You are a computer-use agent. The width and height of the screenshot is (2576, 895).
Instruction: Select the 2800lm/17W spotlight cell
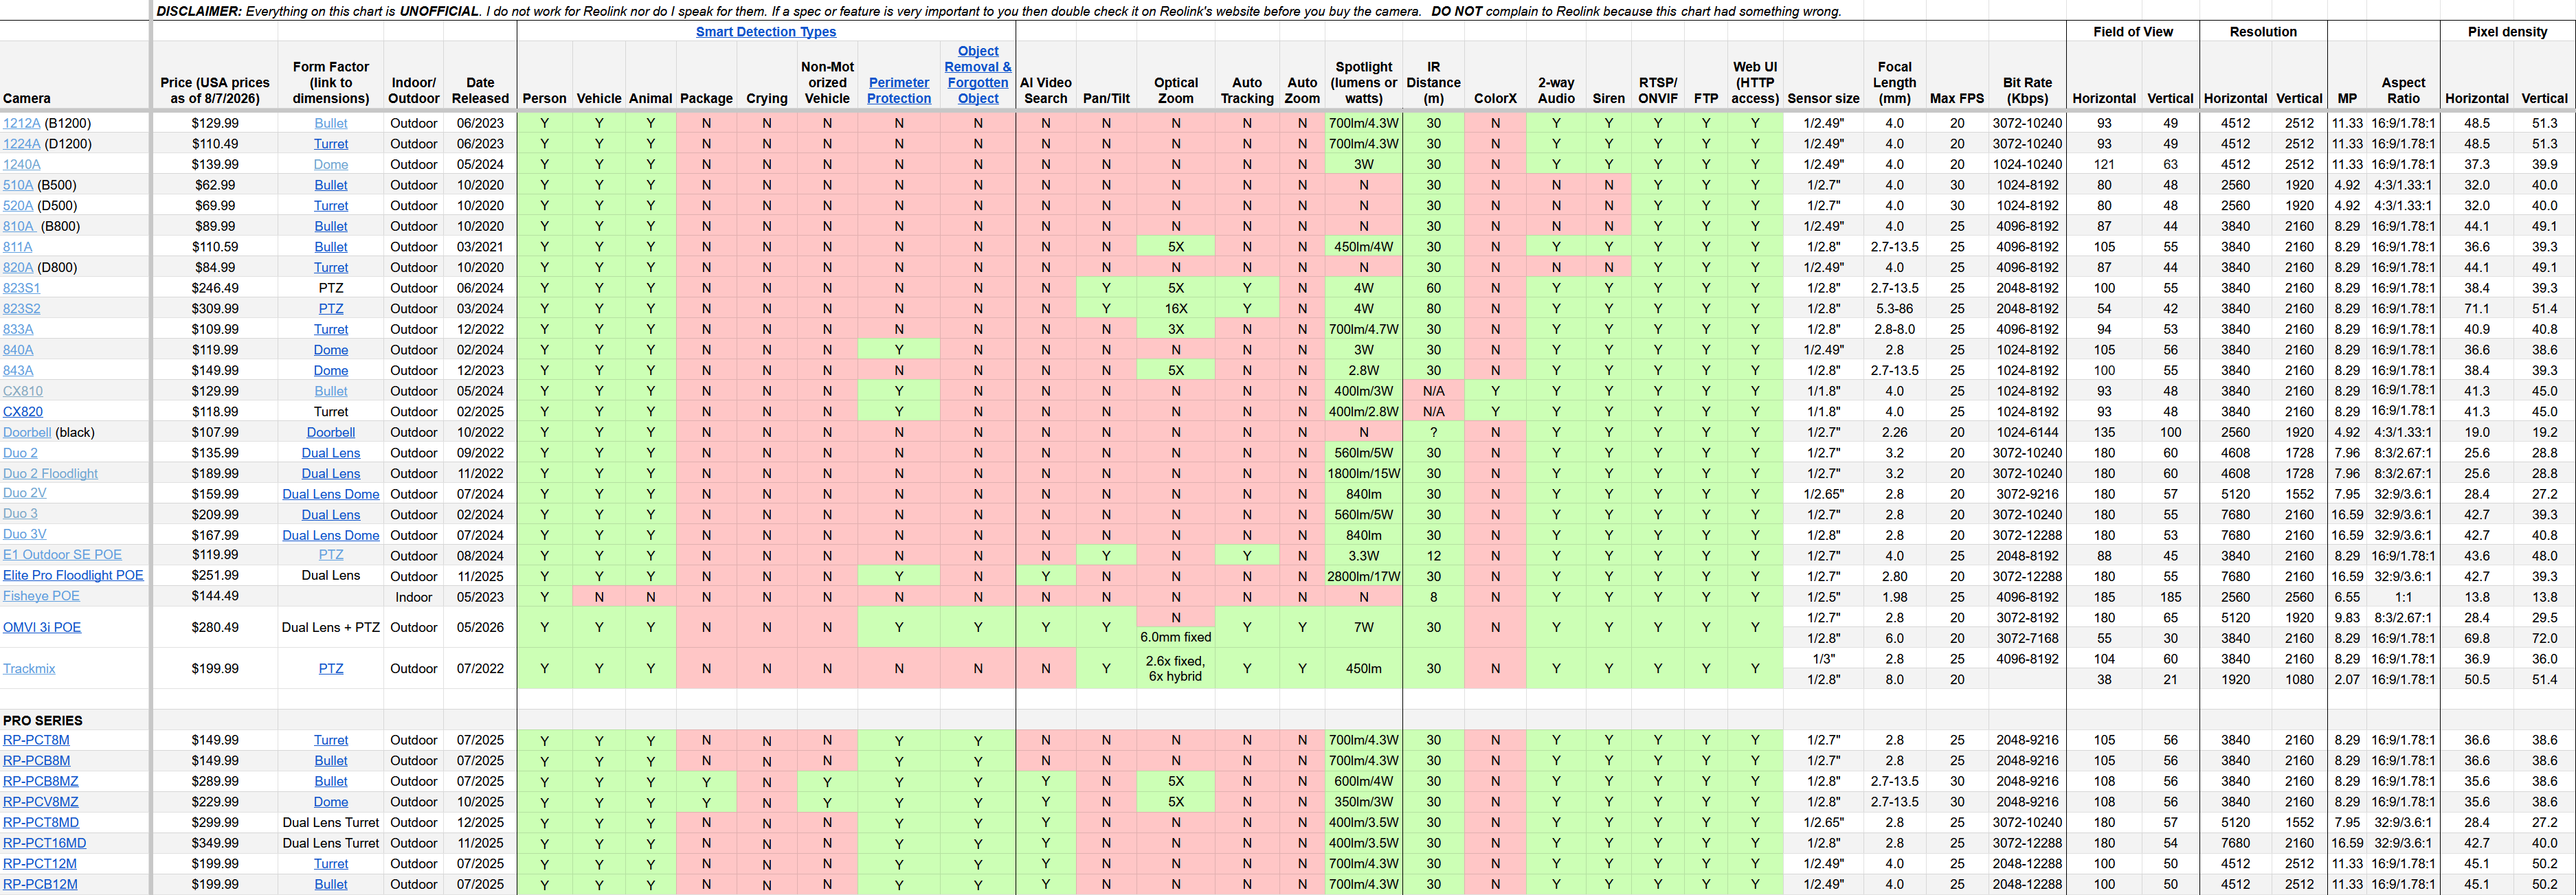(x=1364, y=577)
